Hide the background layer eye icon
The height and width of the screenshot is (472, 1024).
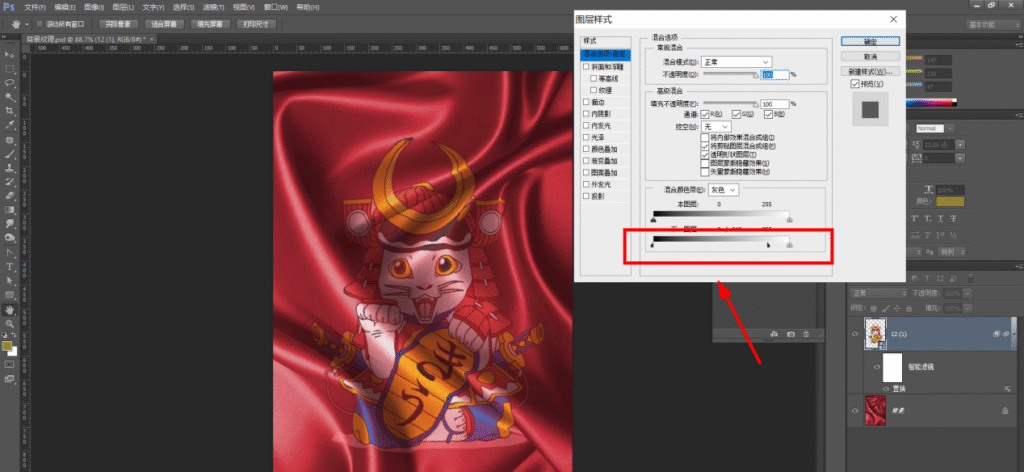coord(856,411)
